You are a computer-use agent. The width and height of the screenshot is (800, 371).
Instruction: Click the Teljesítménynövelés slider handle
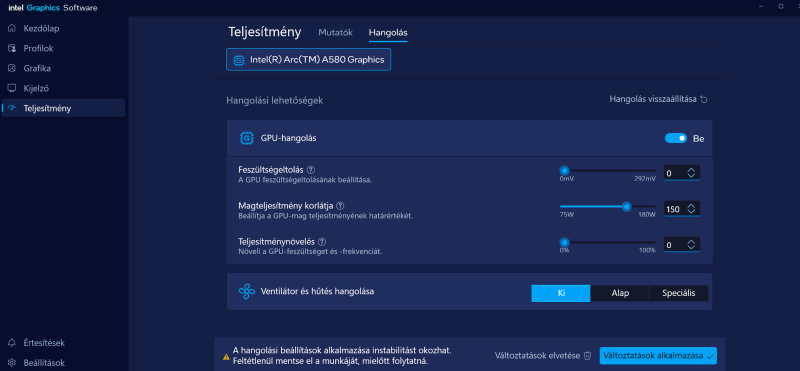564,242
